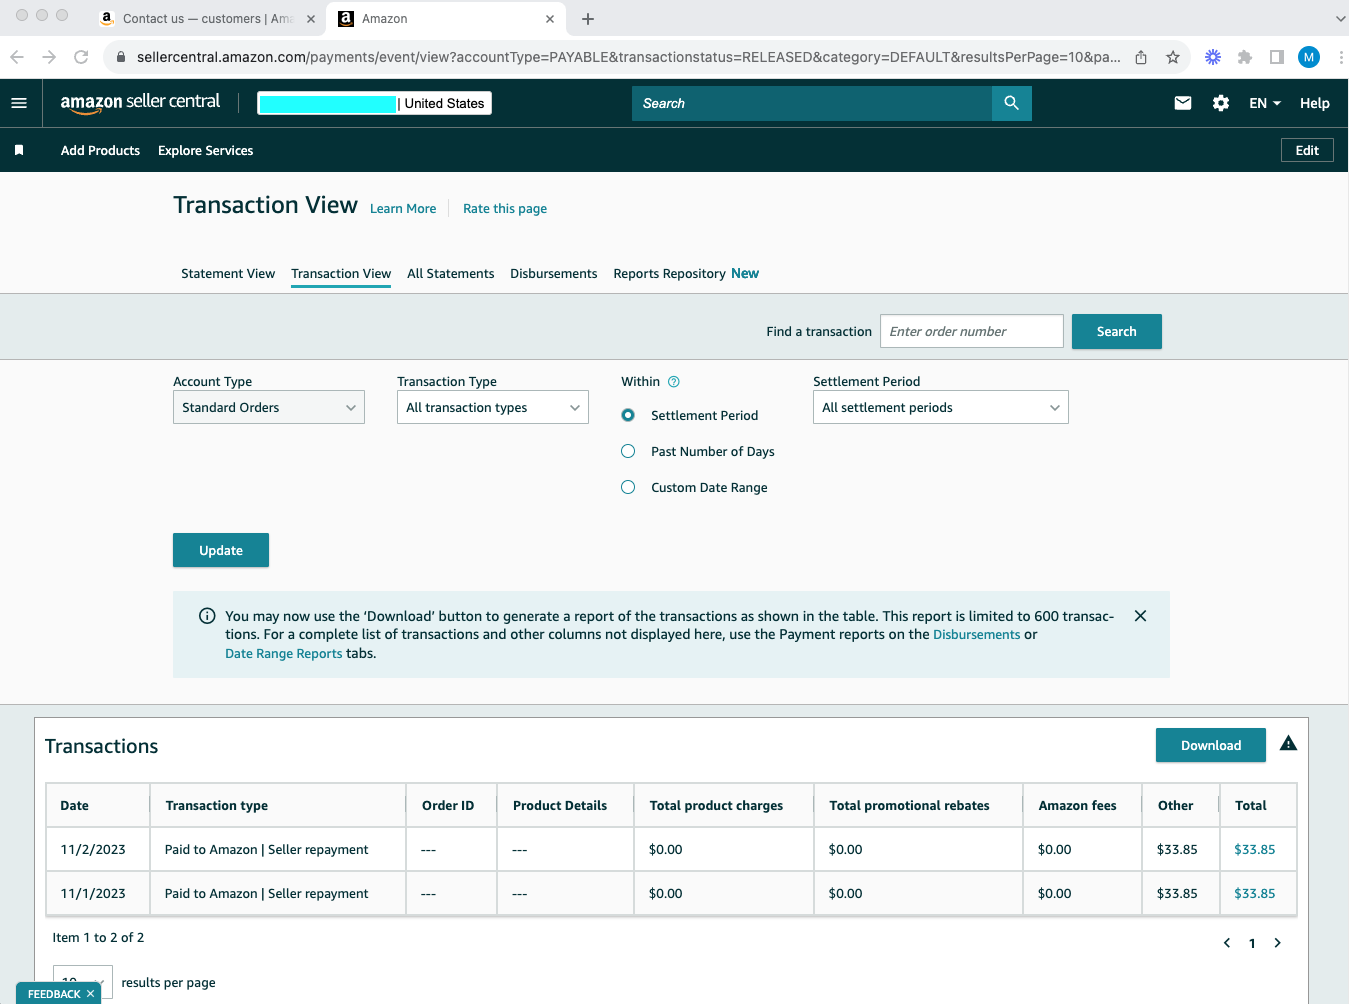
Task: Select the Settlement Period radio button
Action: (628, 415)
